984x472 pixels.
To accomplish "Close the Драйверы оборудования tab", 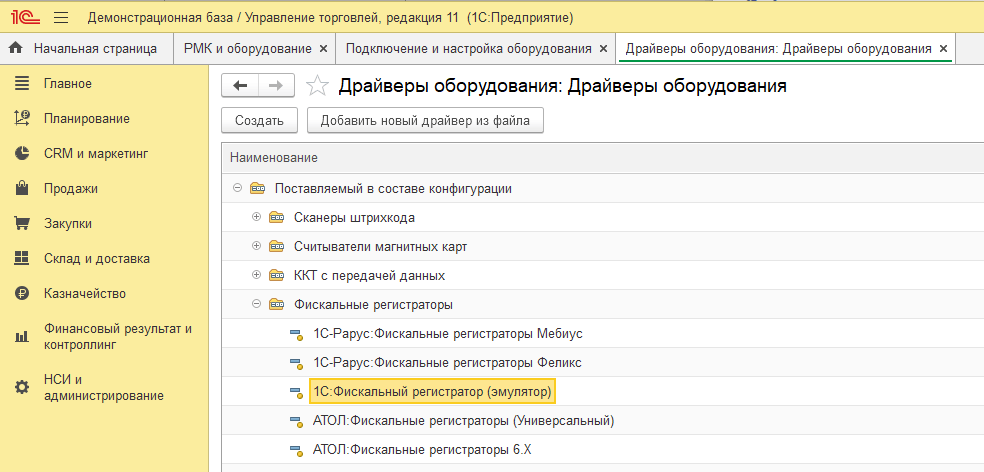I will coord(943,48).
